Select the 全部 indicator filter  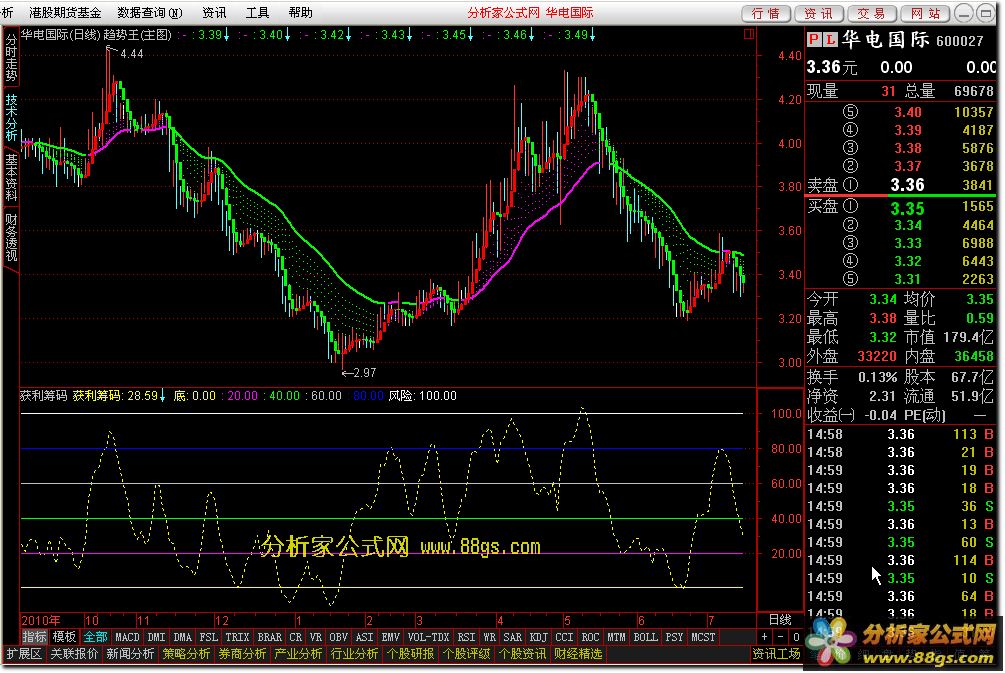[x=95, y=637]
